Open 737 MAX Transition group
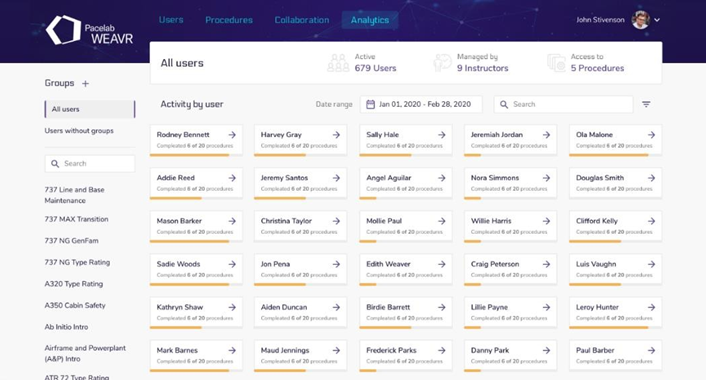706x380 pixels. pyautogui.click(x=77, y=219)
